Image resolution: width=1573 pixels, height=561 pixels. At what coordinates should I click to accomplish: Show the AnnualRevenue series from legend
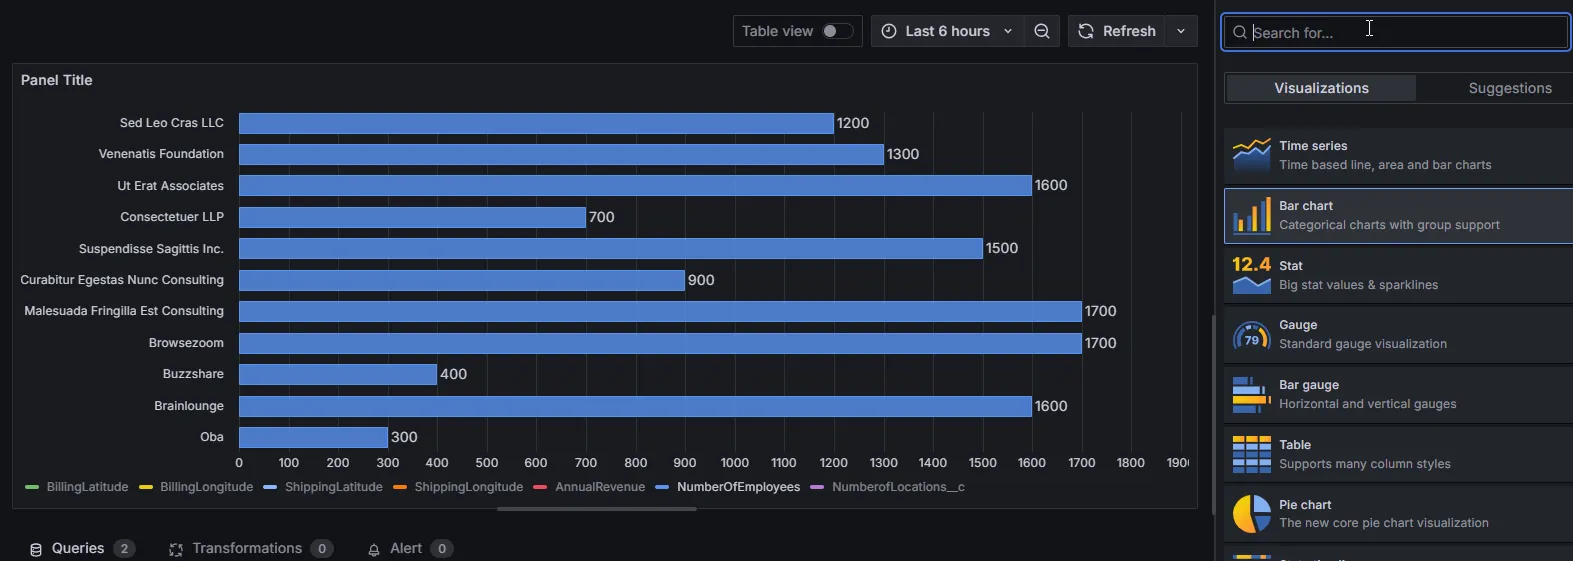pos(599,487)
